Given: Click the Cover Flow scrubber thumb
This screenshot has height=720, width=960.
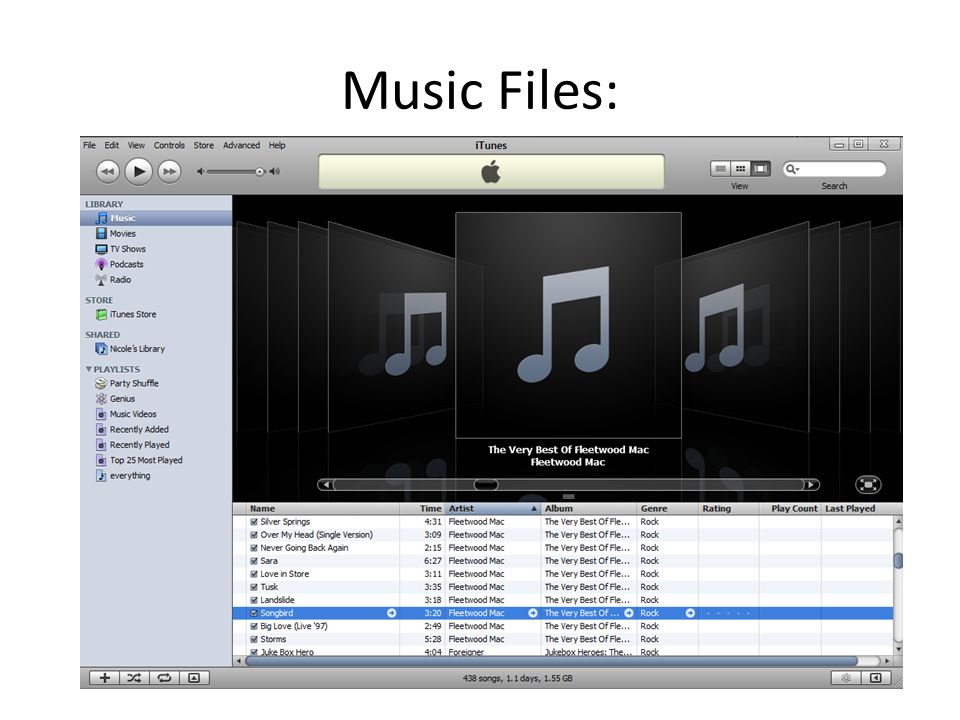Looking at the screenshot, I should pyautogui.click(x=486, y=485).
